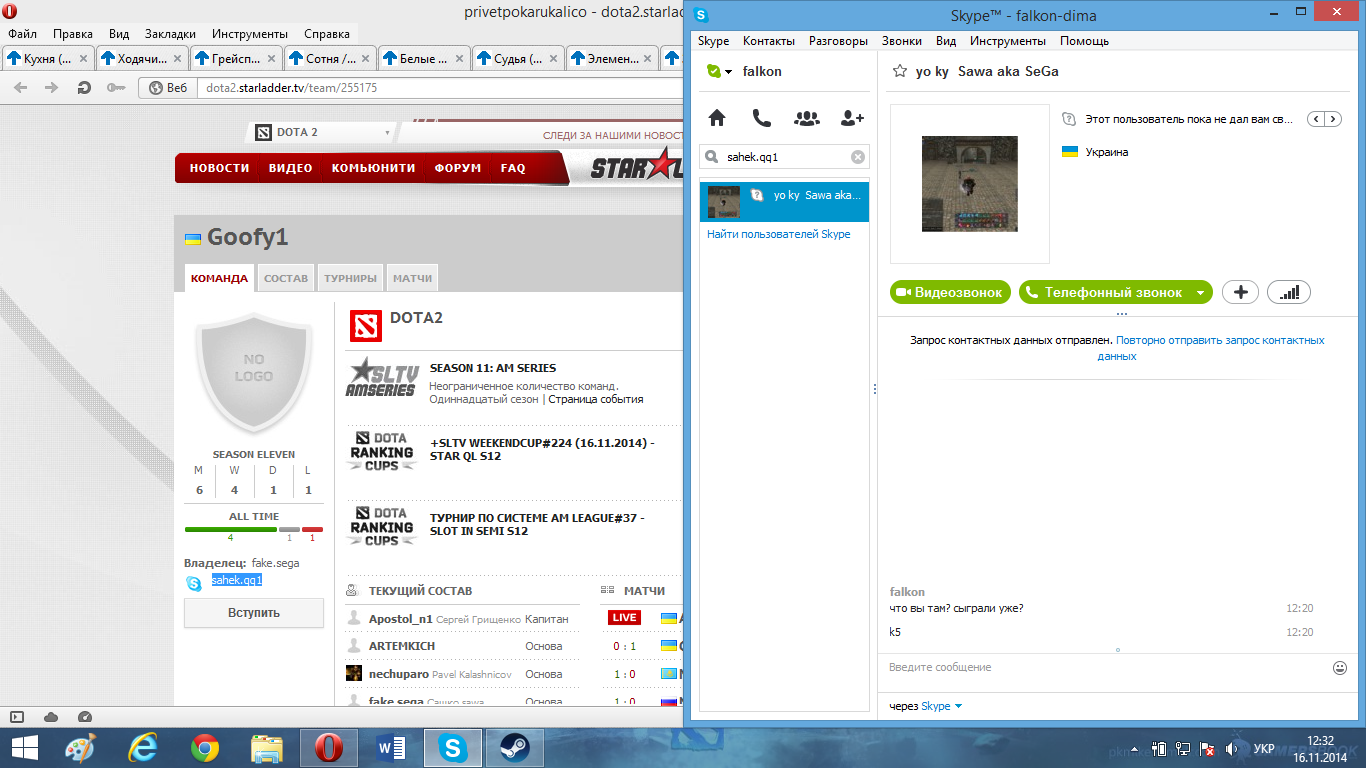Viewport: 1366px width, 768px height.
Task: Star yo ky Sawa as favorite
Action: pos(900,71)
